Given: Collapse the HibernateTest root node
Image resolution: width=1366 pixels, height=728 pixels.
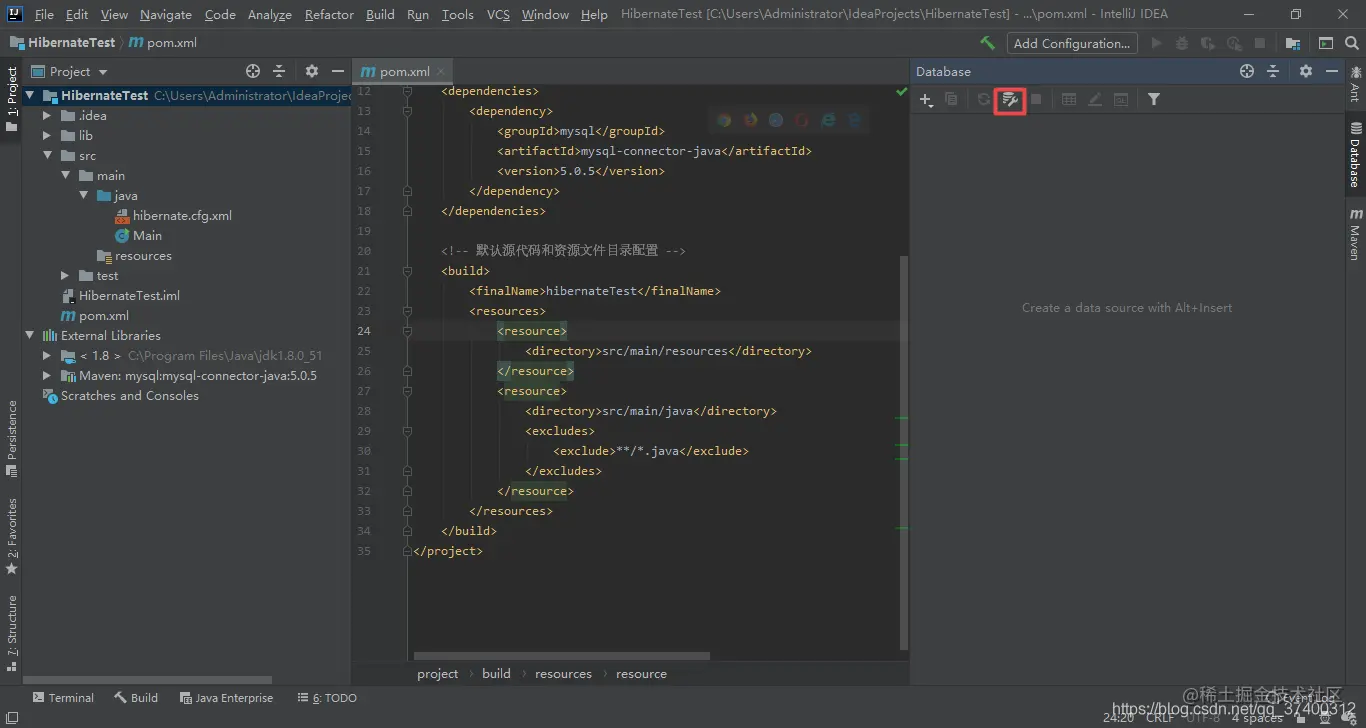Looking at the screenshot, I should point(31,96).
